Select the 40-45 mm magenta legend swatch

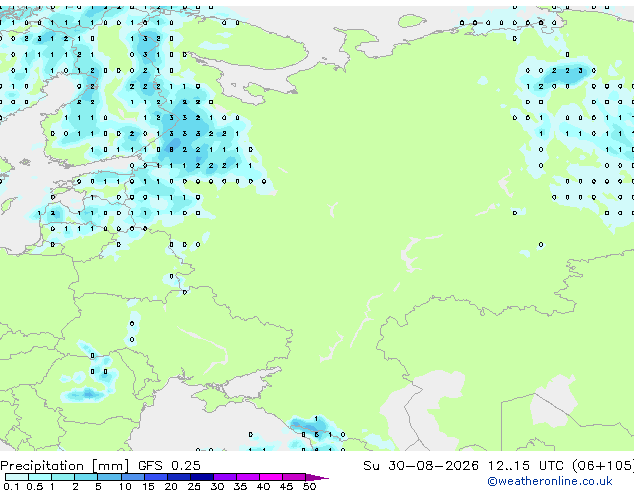point(271,477)
